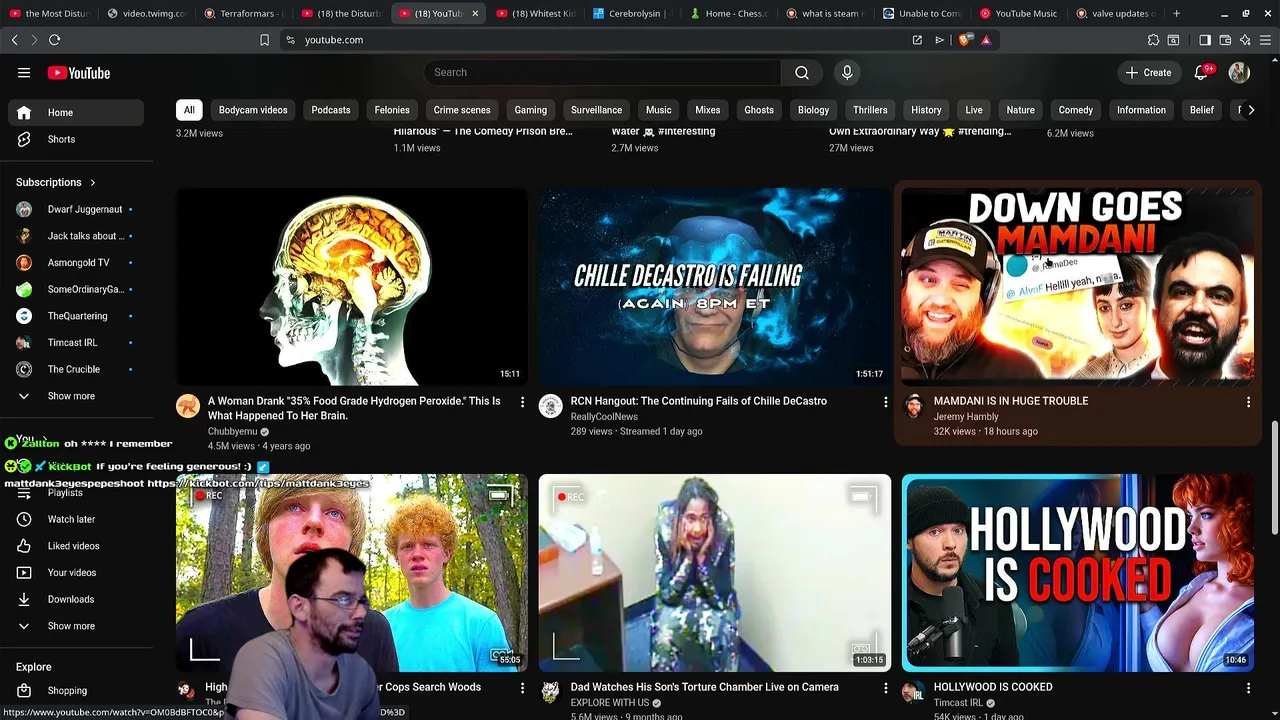Select the All filter chip
The image size is (1280, 720).
tap(189, 110)
